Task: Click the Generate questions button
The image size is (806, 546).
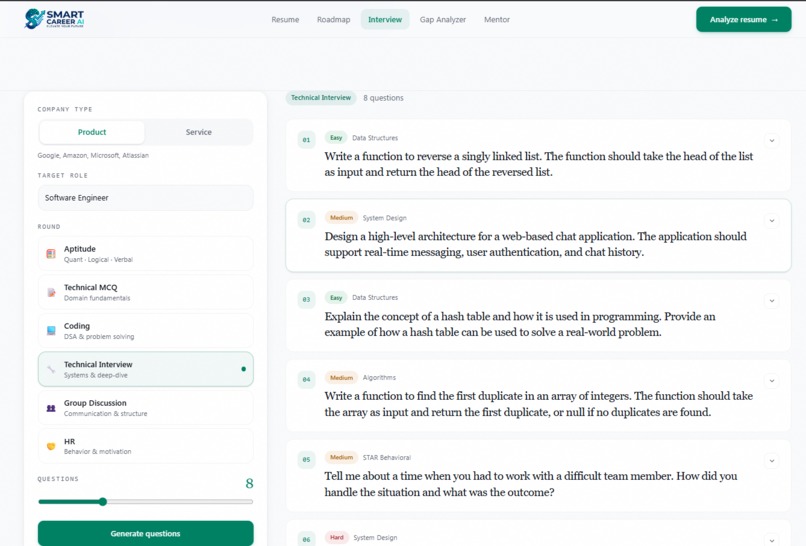Action: point(145,533)
